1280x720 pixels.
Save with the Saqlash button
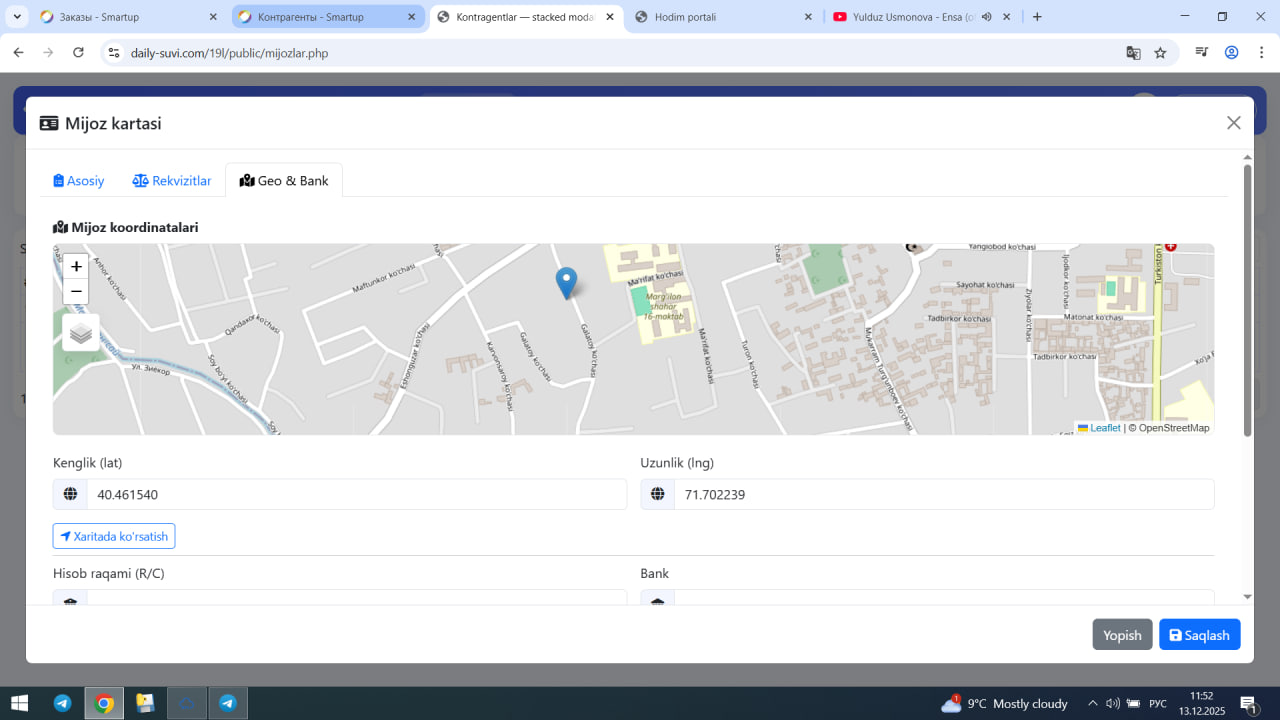(x=1199, y=635)
